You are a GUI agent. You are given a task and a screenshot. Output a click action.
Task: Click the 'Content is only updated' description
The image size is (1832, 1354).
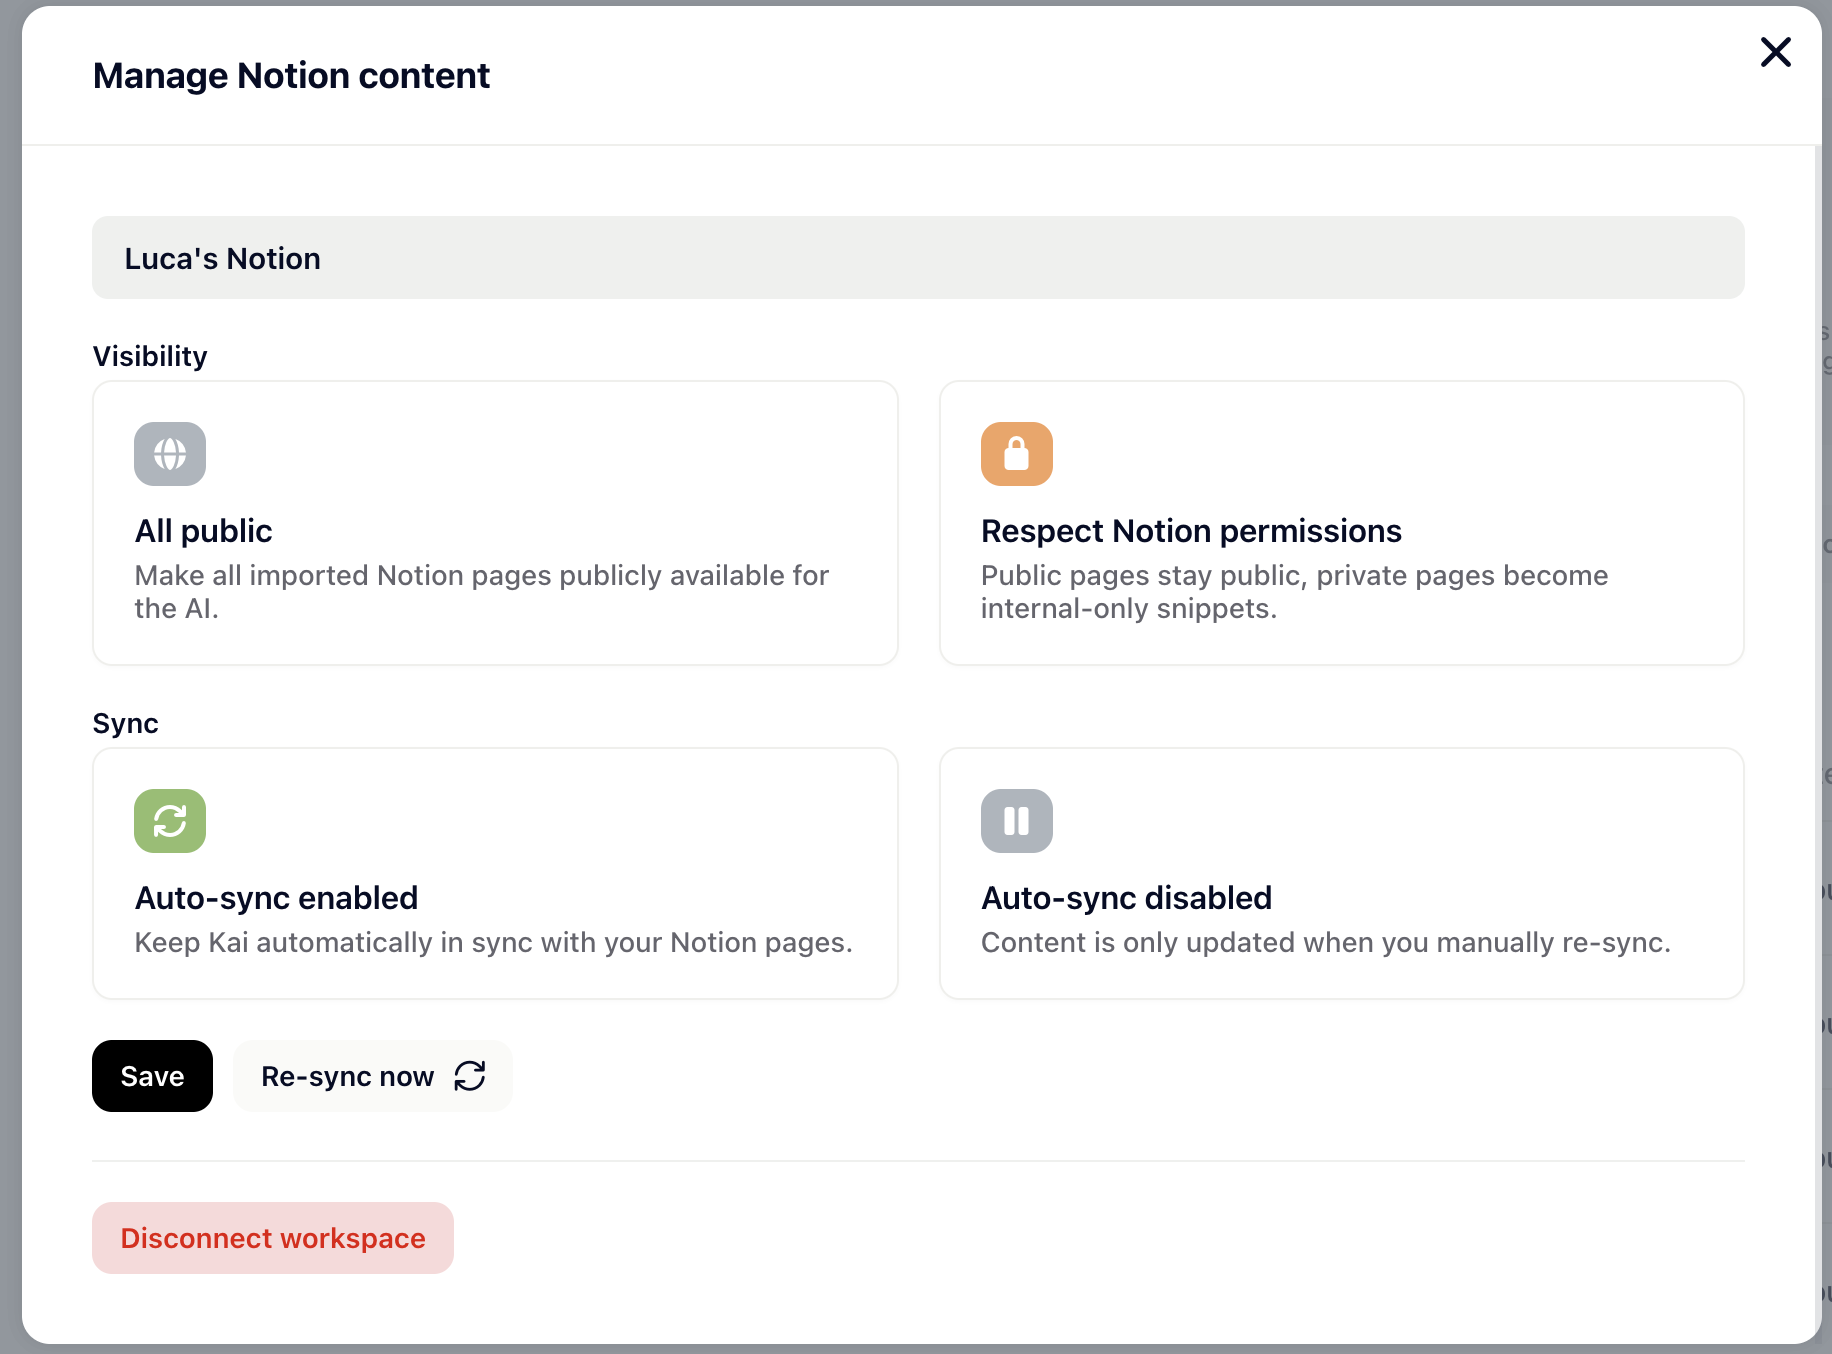[x=1325, y=942]
